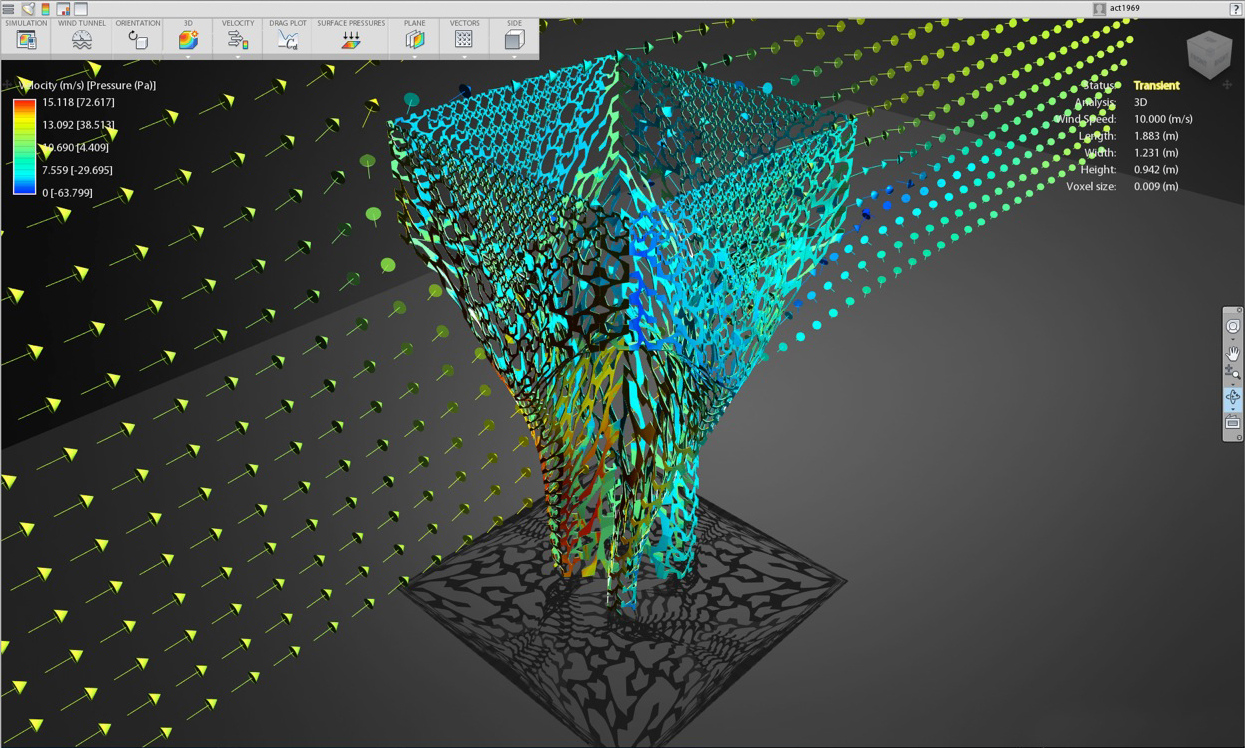The image size is (1245, 748).
Task: Expand the Side dropdown arrow
Action: [514, 56]
